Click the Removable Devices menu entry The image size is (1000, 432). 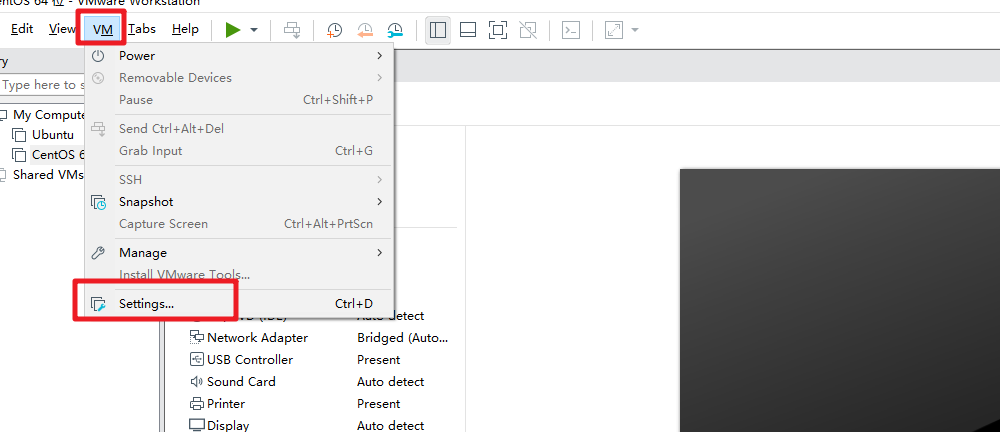pyautogui.click(x=240, y=78)
